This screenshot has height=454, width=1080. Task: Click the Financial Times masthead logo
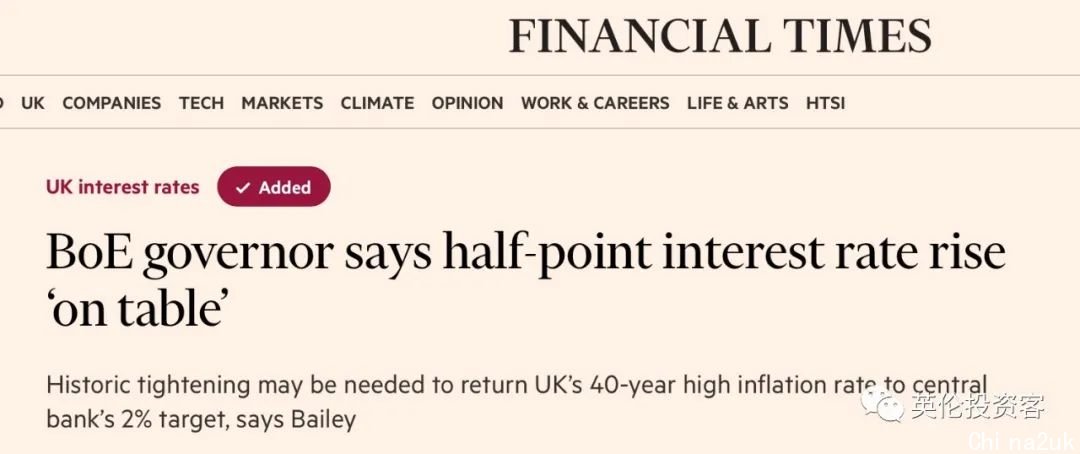pyautogui.click(x=720, y=36)
